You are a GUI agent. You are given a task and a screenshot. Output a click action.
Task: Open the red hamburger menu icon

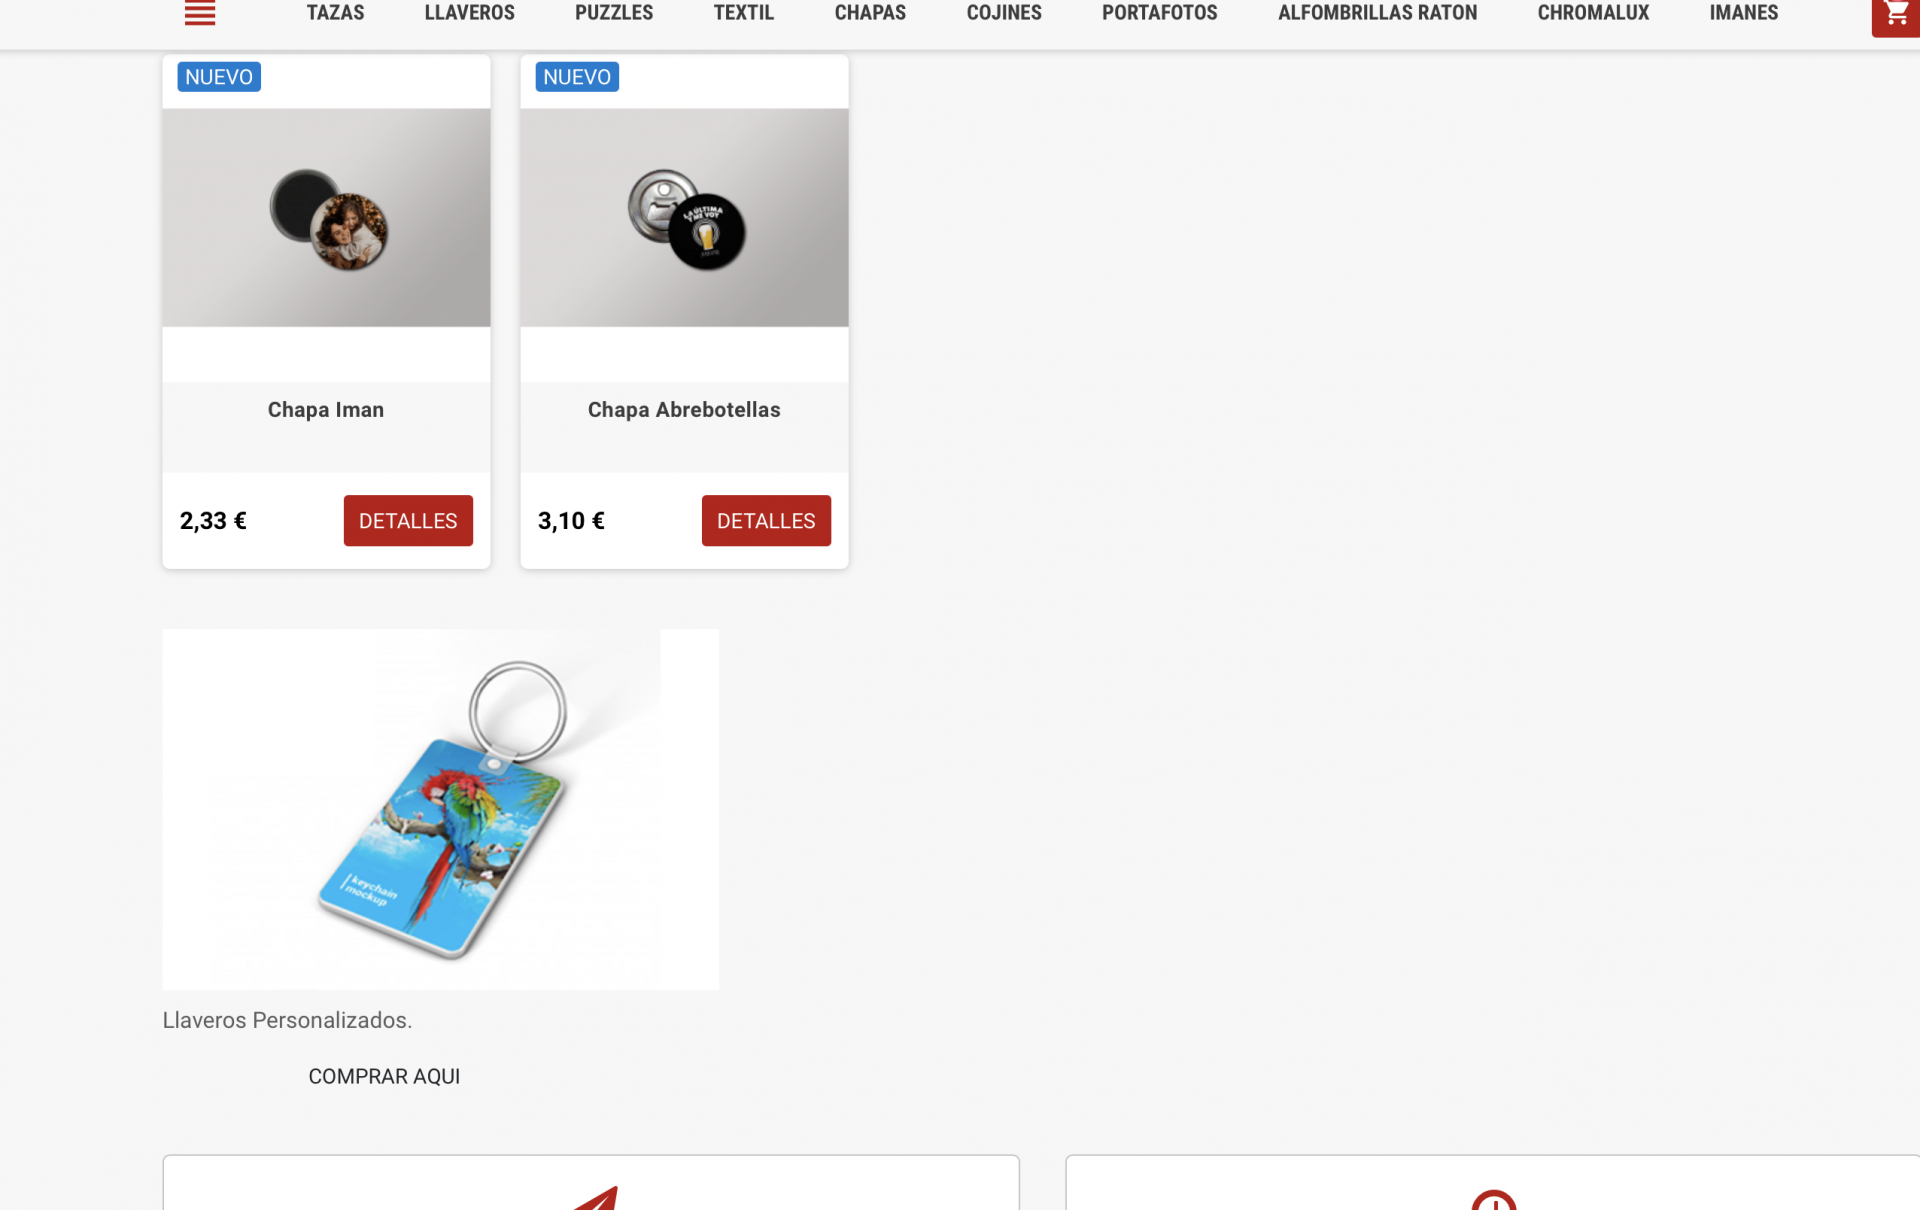[x=200, y=13]
